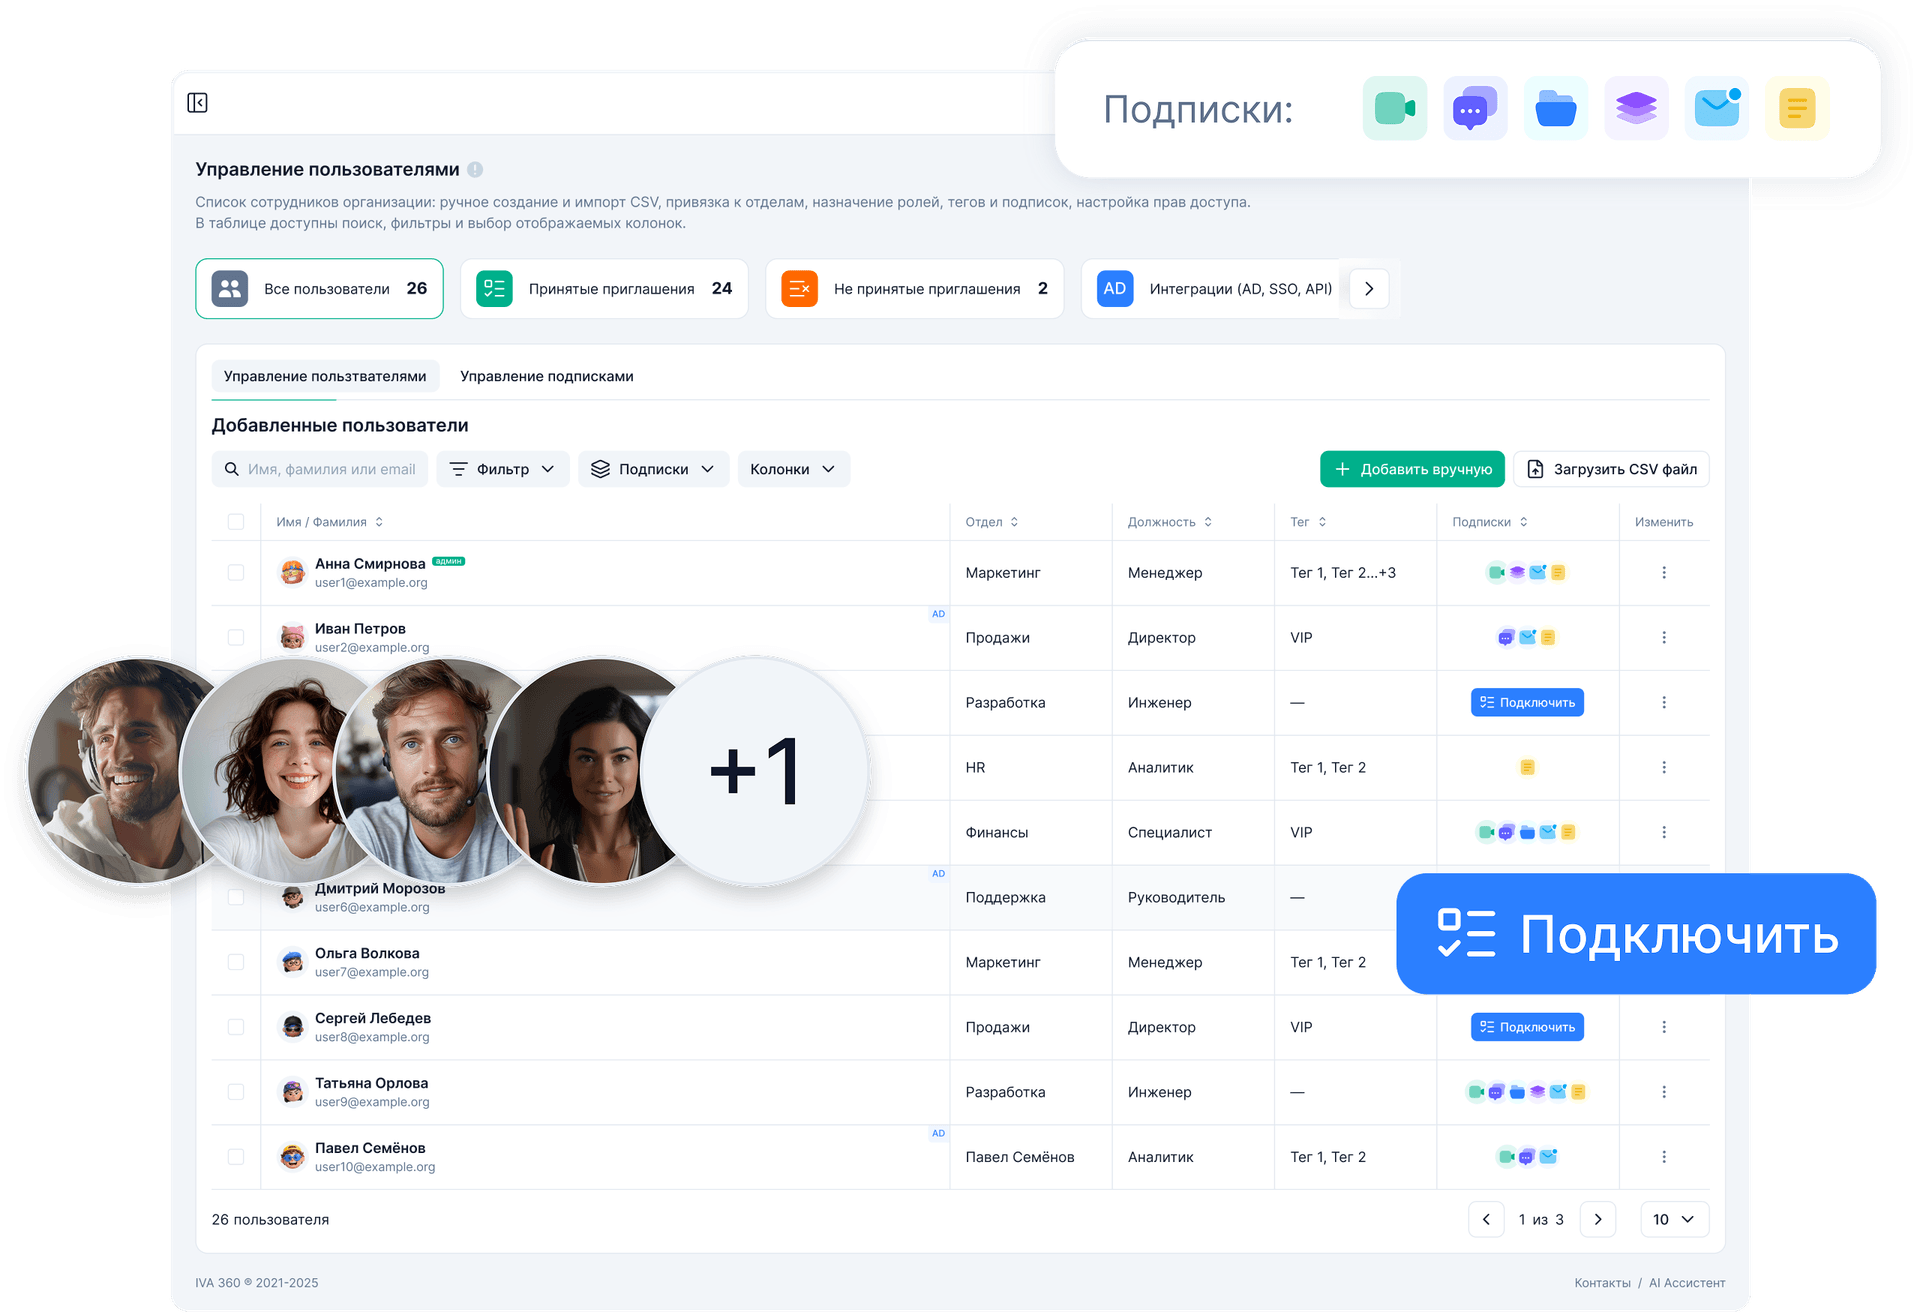Open actions menu for Павел Семёнов row

coord(1664,1157)
